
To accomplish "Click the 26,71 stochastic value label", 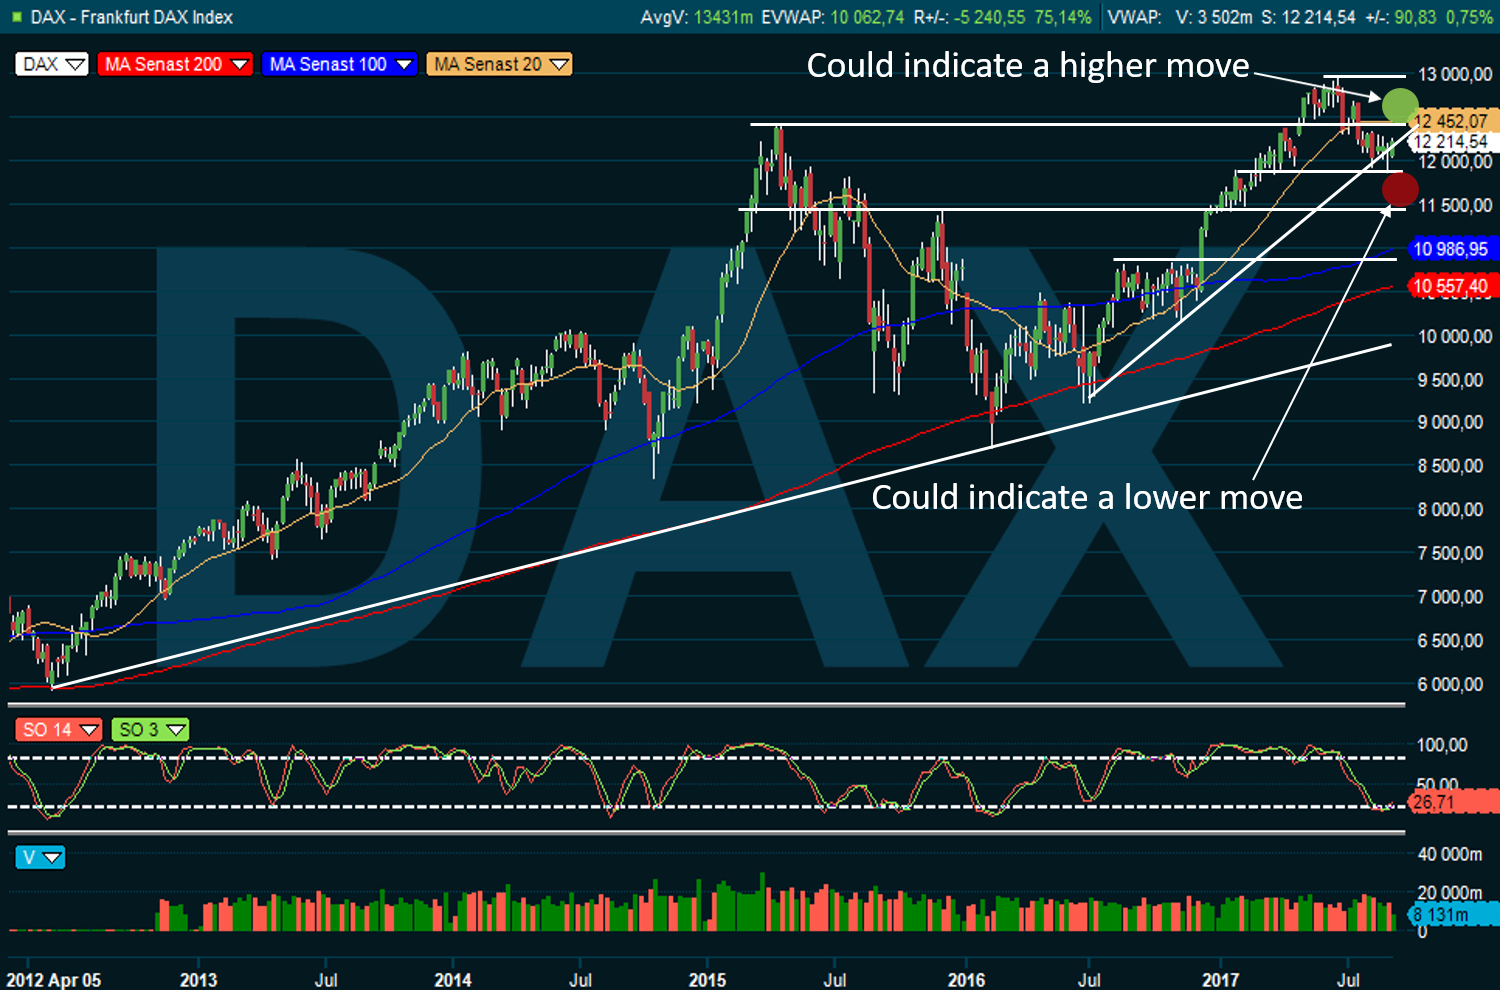I will click(1434, 802).
